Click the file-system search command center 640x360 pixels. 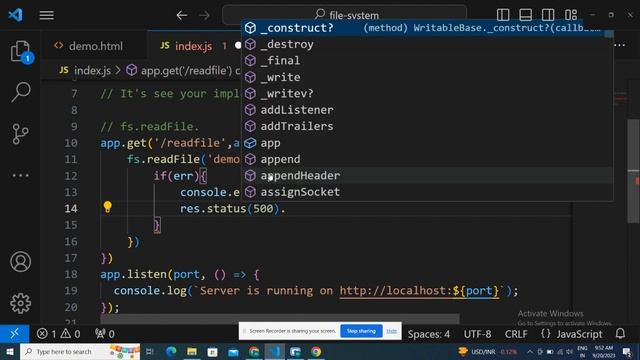pyautogui.click(x=344, y=15)
